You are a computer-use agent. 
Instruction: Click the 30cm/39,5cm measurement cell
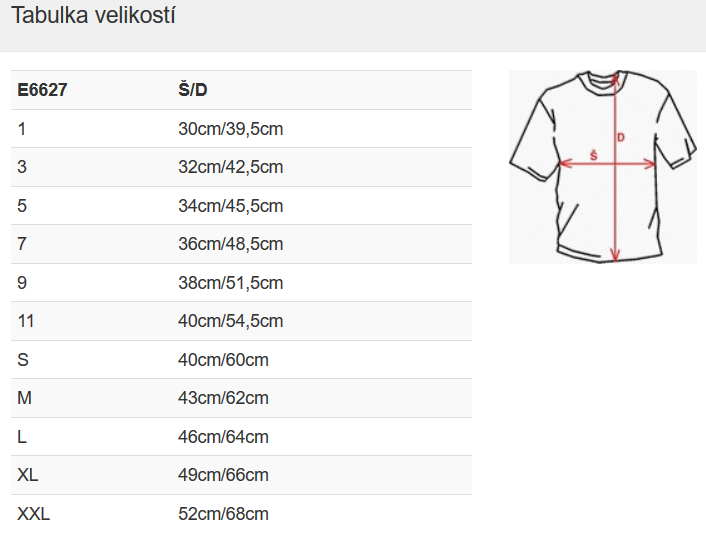click(x=230, y=129)
